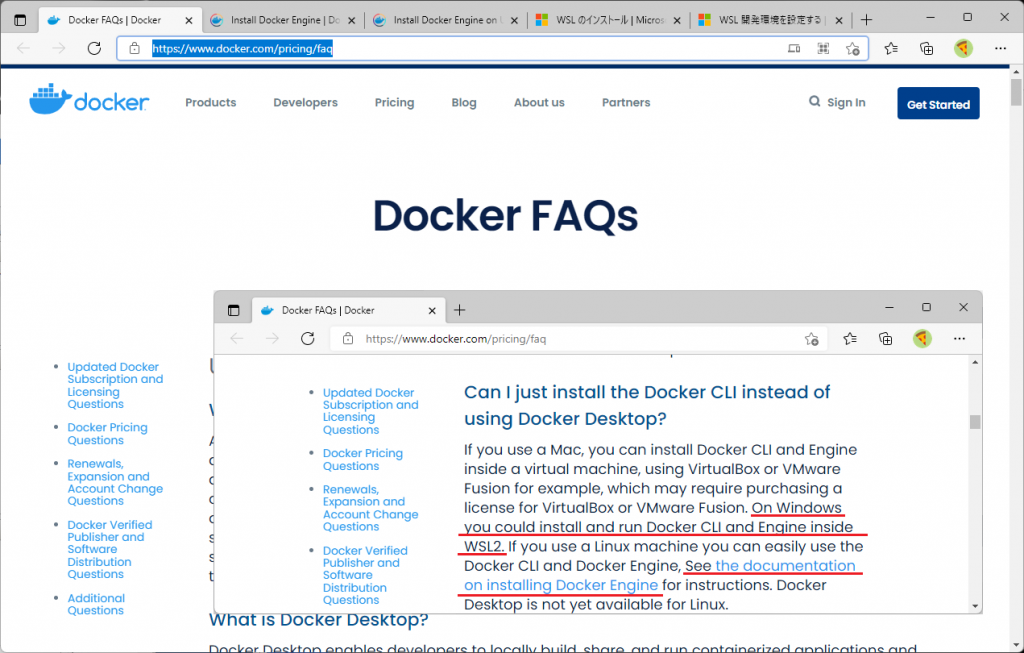The height and width of the screenshot is (653, 1024).
Task: Open a new tab in the inner browser window
Action: point(460,310)
